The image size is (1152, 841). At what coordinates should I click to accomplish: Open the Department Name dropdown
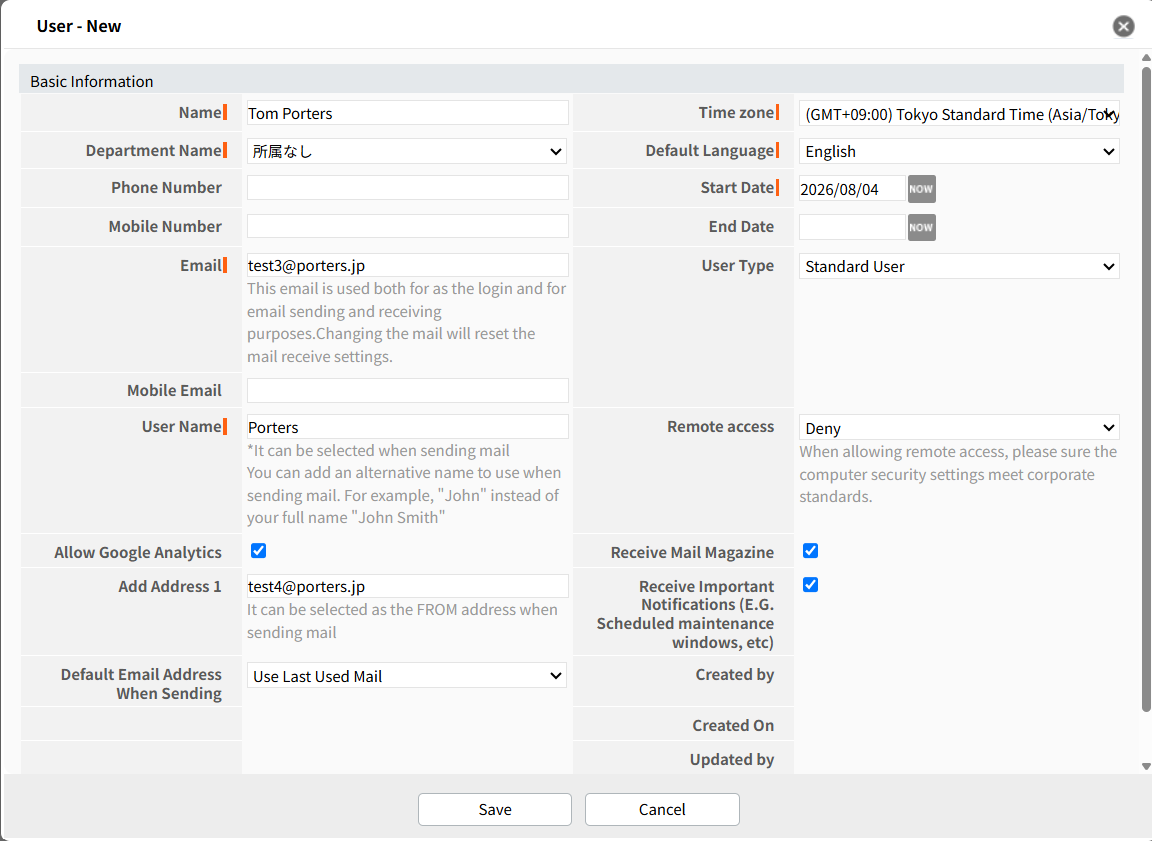pos(407,151)
